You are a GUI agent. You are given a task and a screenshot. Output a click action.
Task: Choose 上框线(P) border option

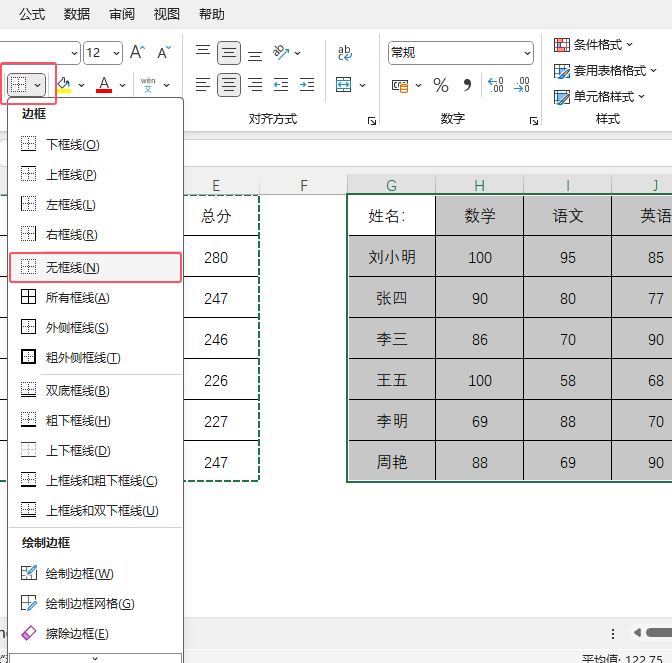pos(95,174)
